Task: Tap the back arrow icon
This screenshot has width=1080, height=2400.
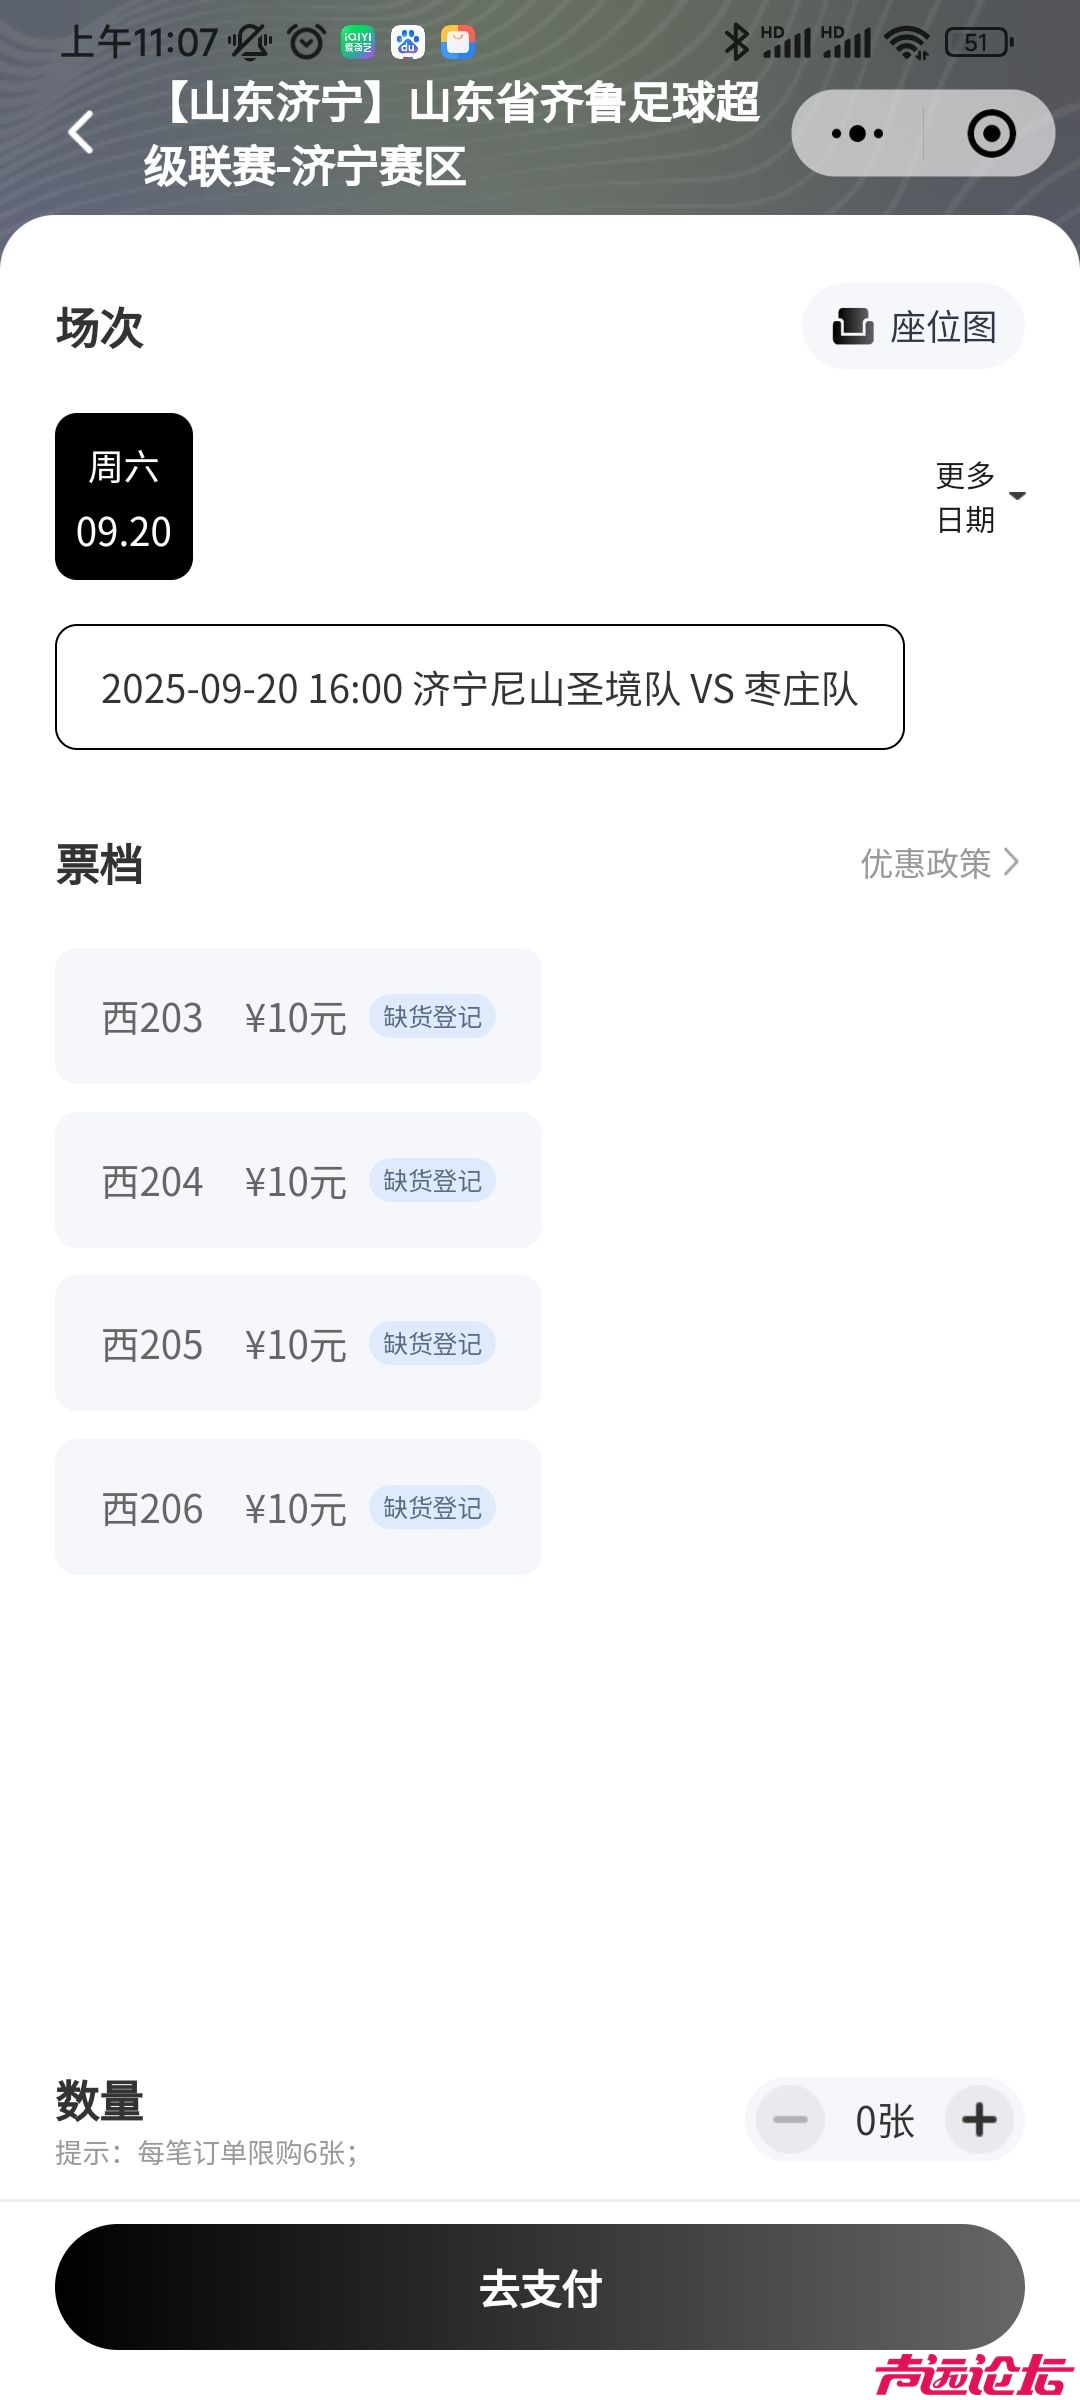Action: click(81, 133)
